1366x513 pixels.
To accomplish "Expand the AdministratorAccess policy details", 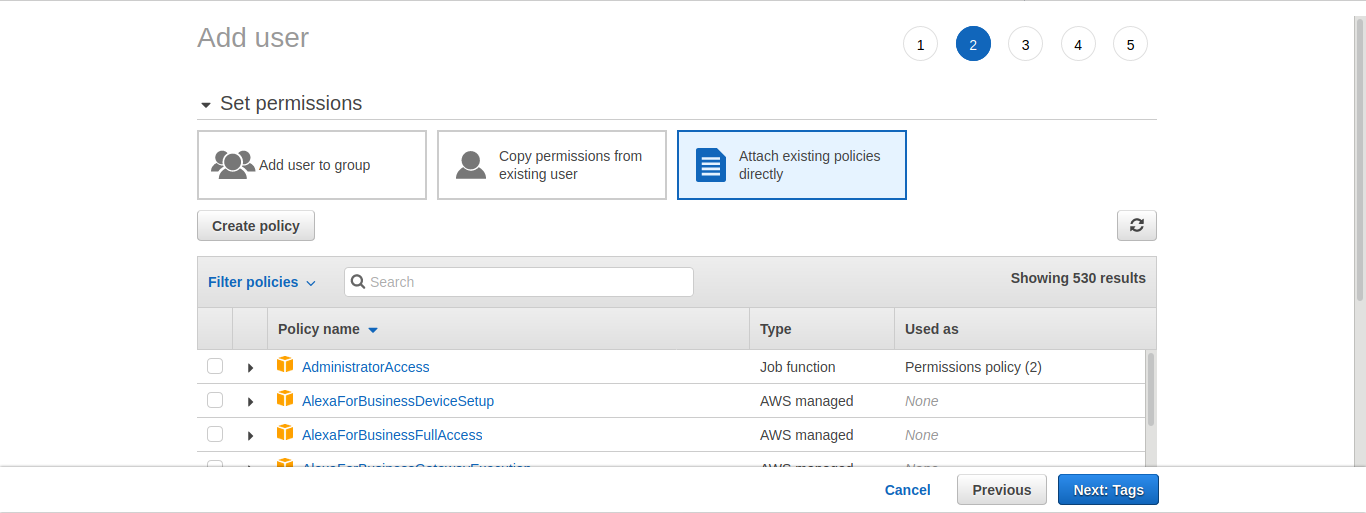I will pos(250,368).
